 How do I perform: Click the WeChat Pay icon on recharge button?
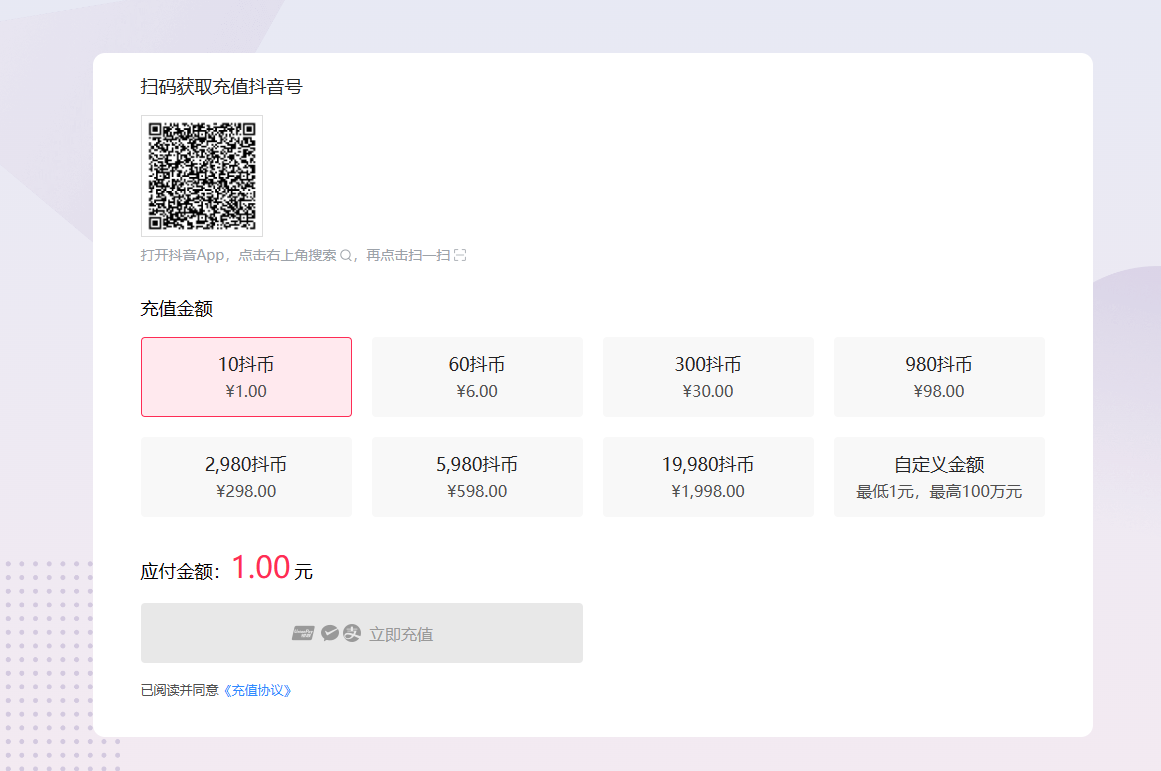point(330,633)
